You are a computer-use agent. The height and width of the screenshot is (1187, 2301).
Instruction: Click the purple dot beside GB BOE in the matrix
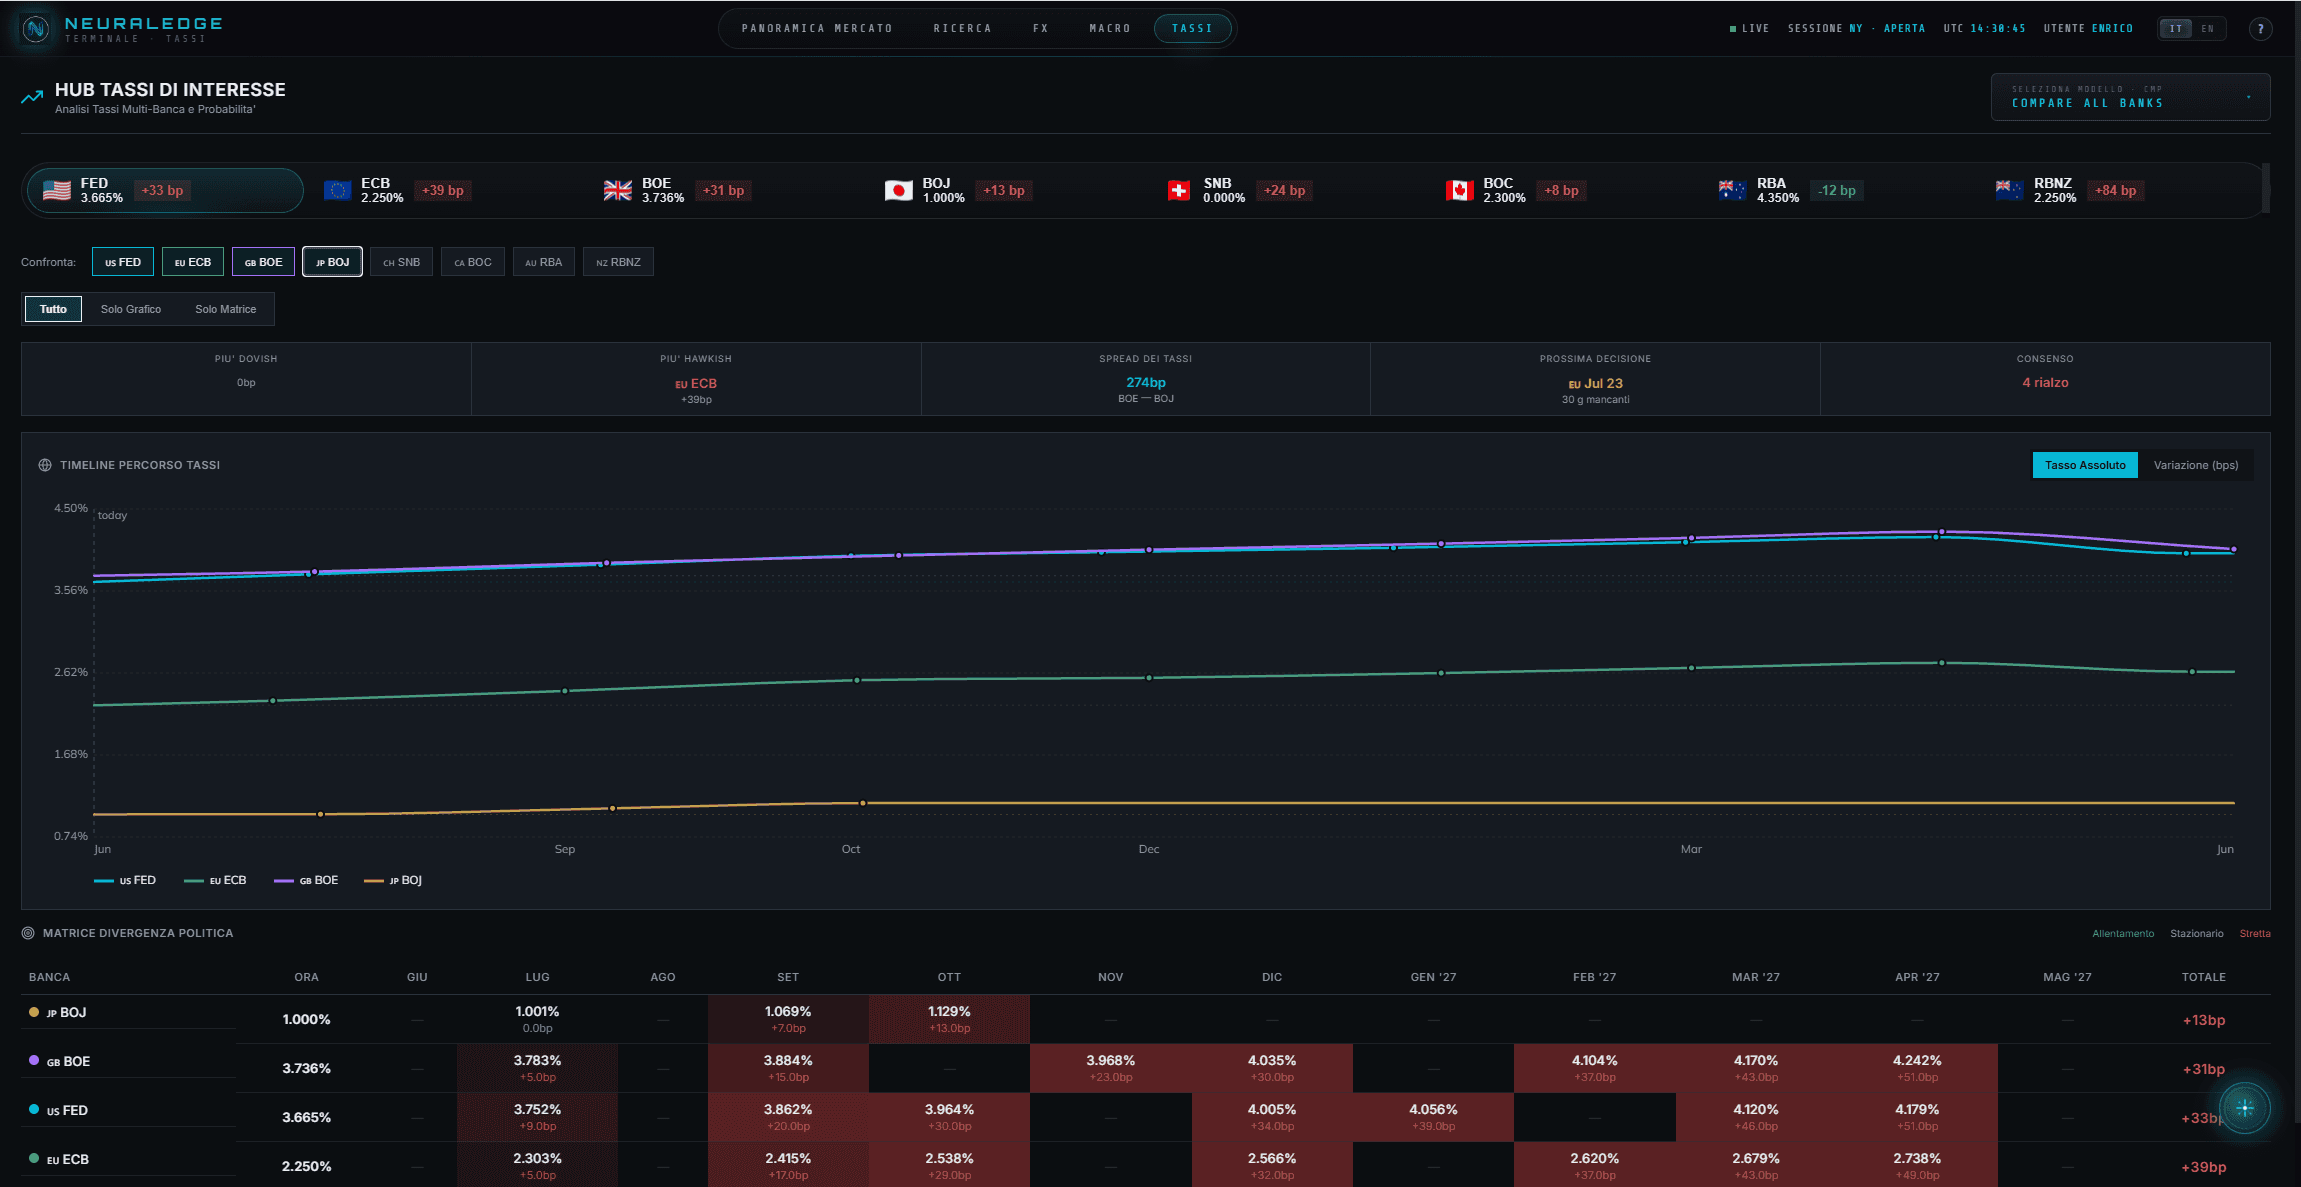pyautogui.click(x=34, y=1061)
